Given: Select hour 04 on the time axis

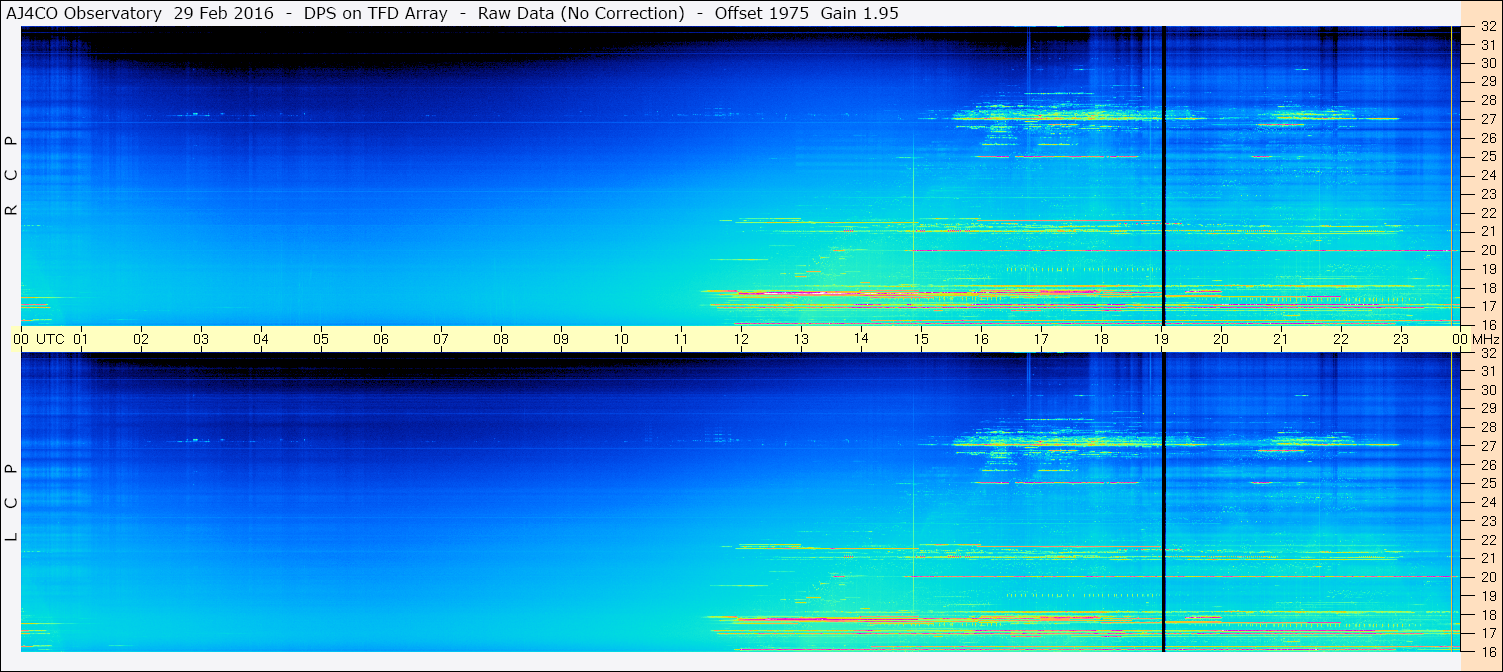Looking at the screenshot, I should tap(261, 339).
